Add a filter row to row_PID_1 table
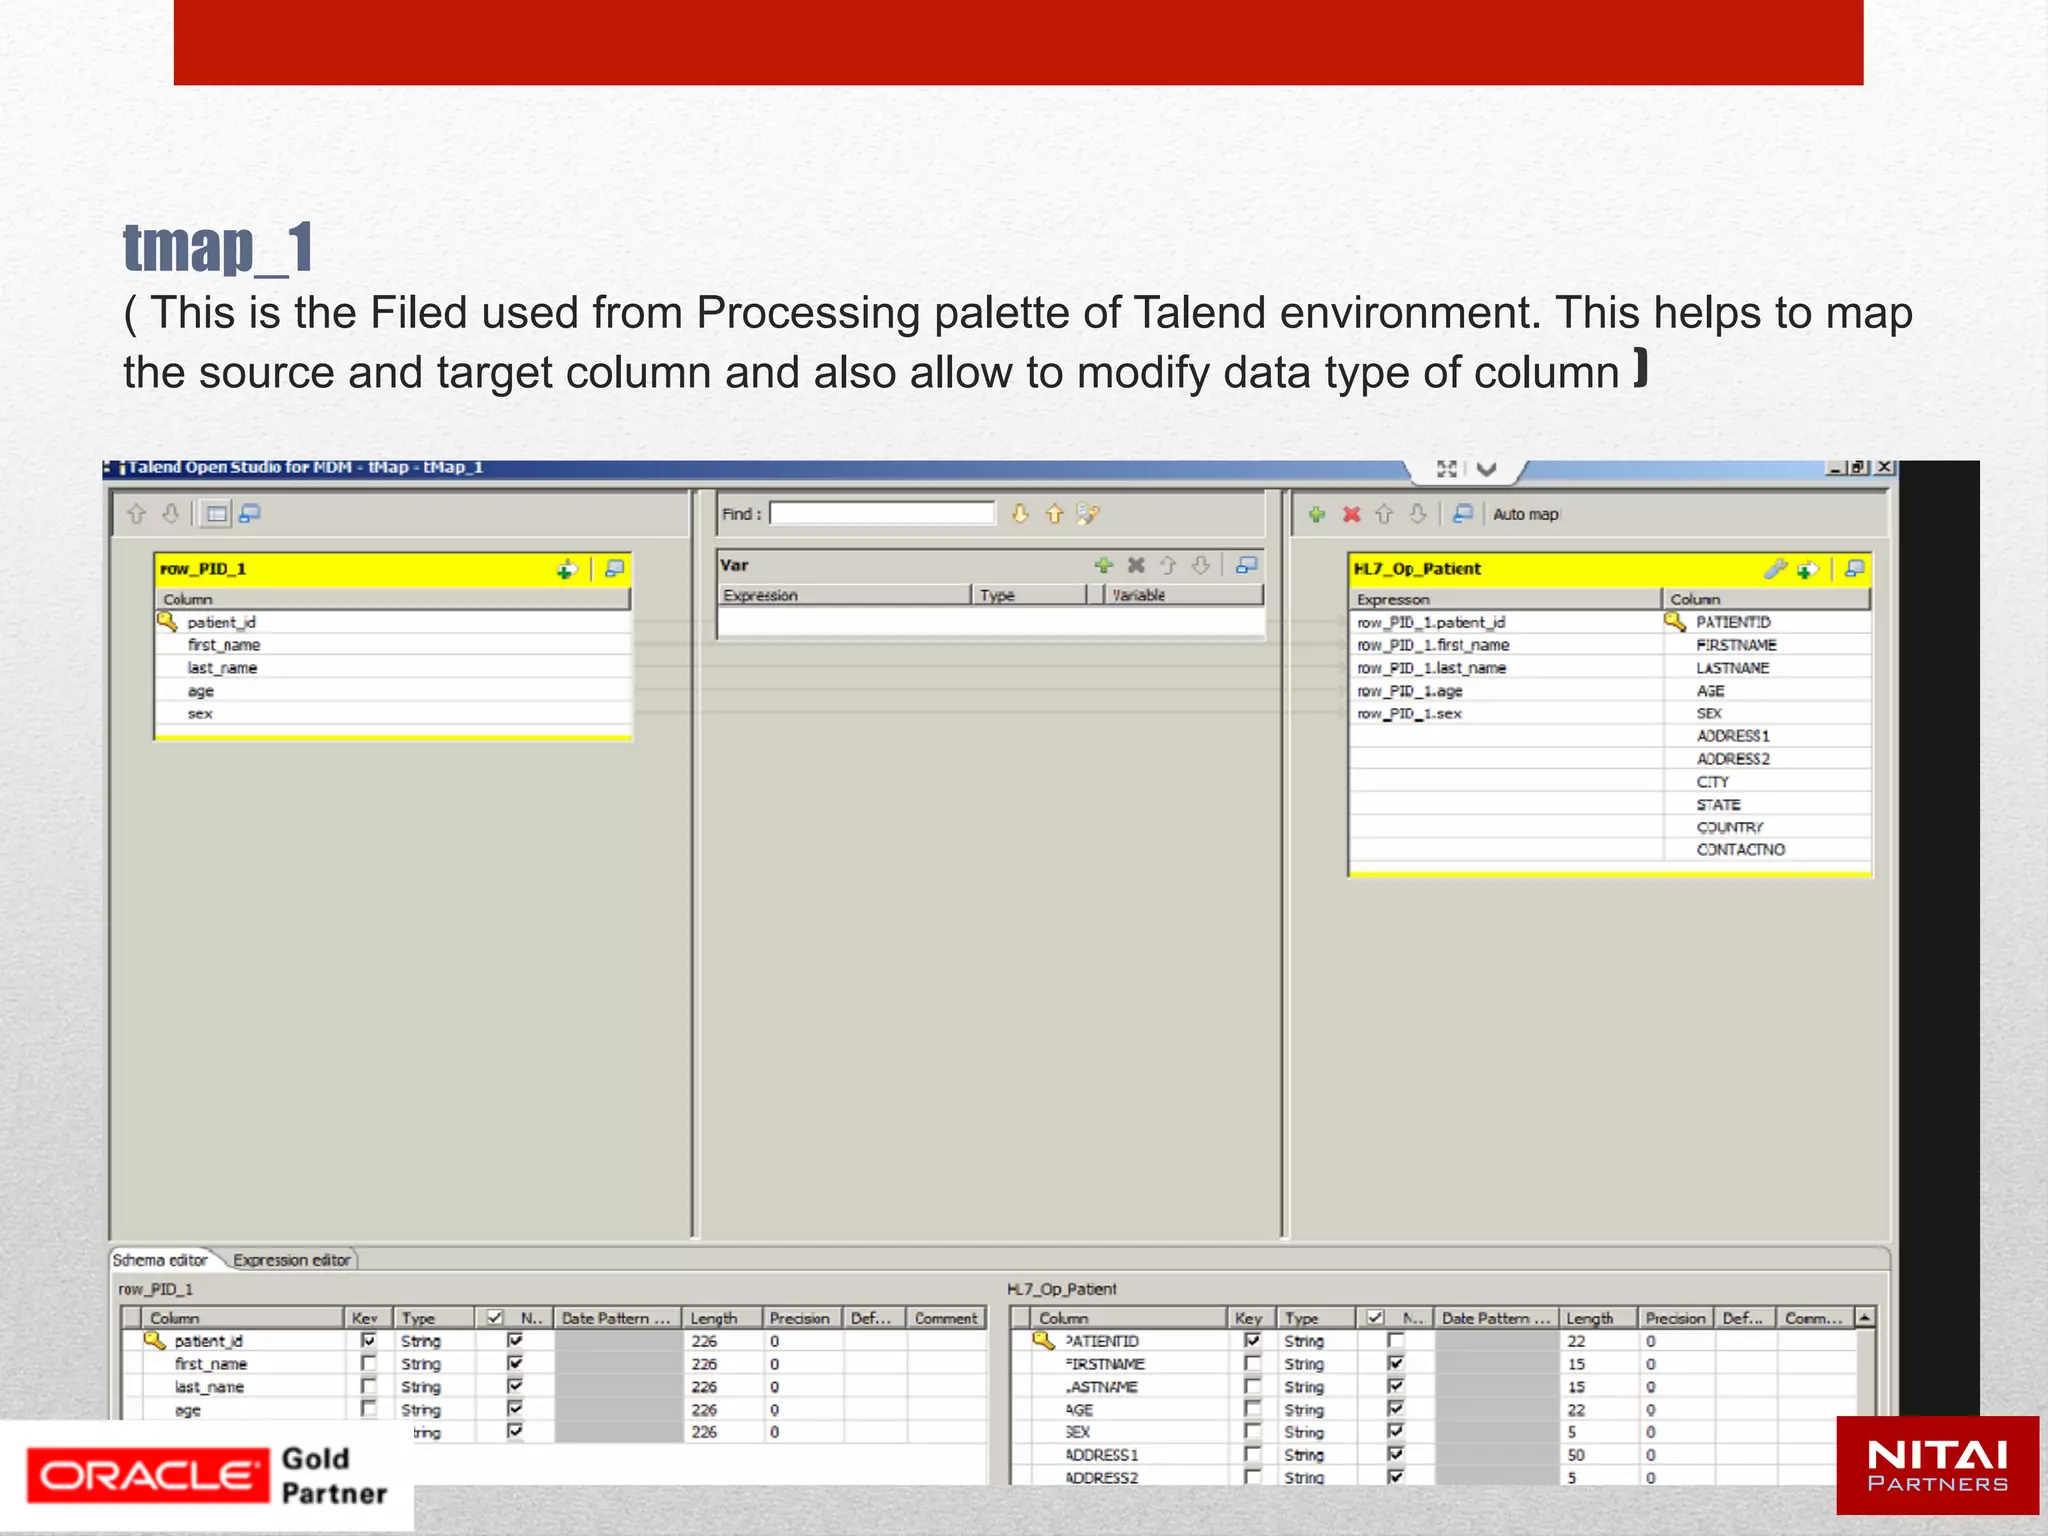Viewport: 2048px width, 1536px height. click(x=567, y=569)
